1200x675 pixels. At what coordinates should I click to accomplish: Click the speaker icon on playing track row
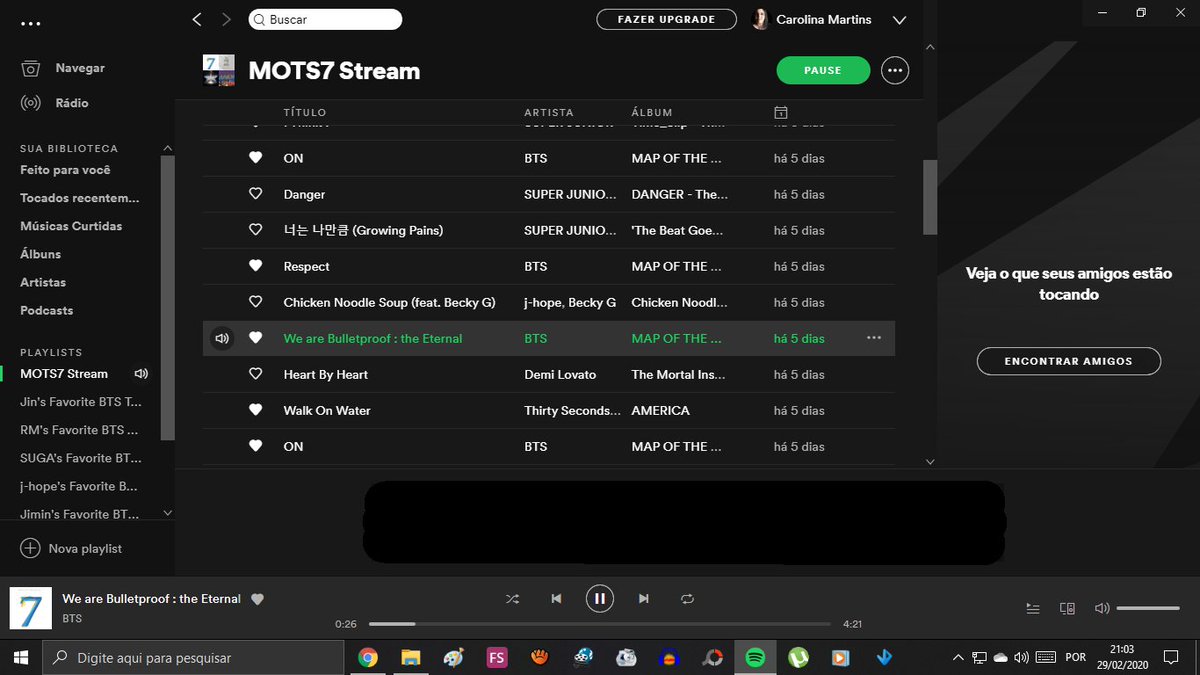point(222,338)
